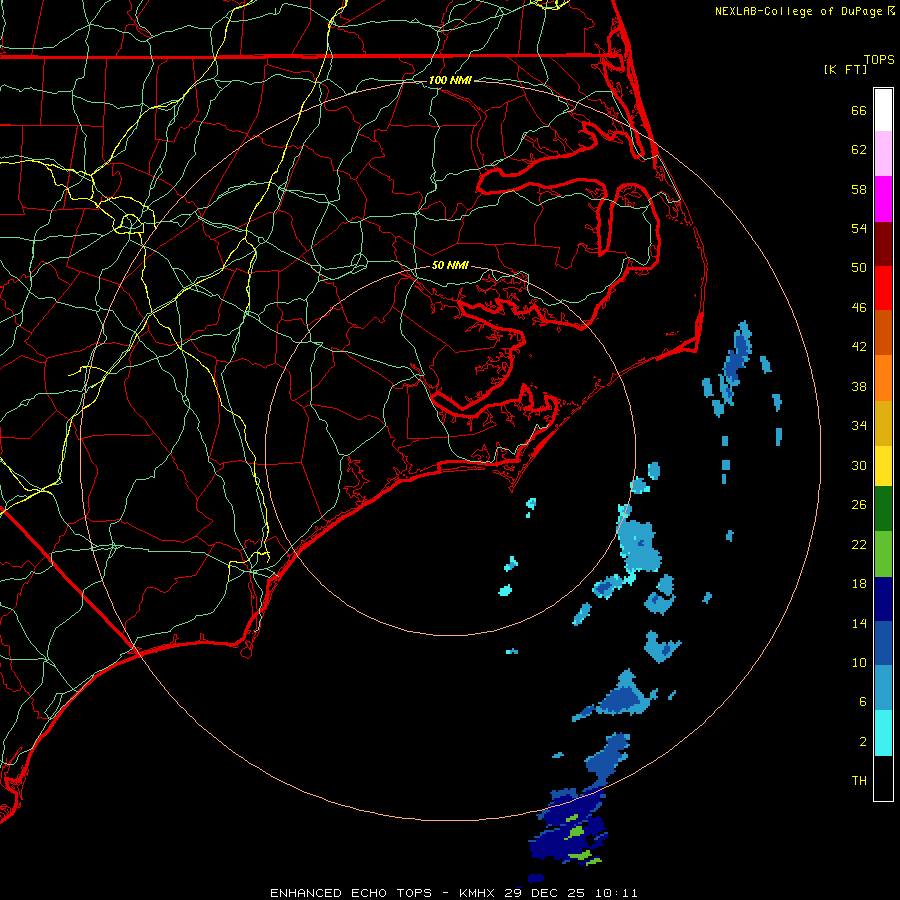
Task: Click the cyan legend swatch
Action: (883, 733)
